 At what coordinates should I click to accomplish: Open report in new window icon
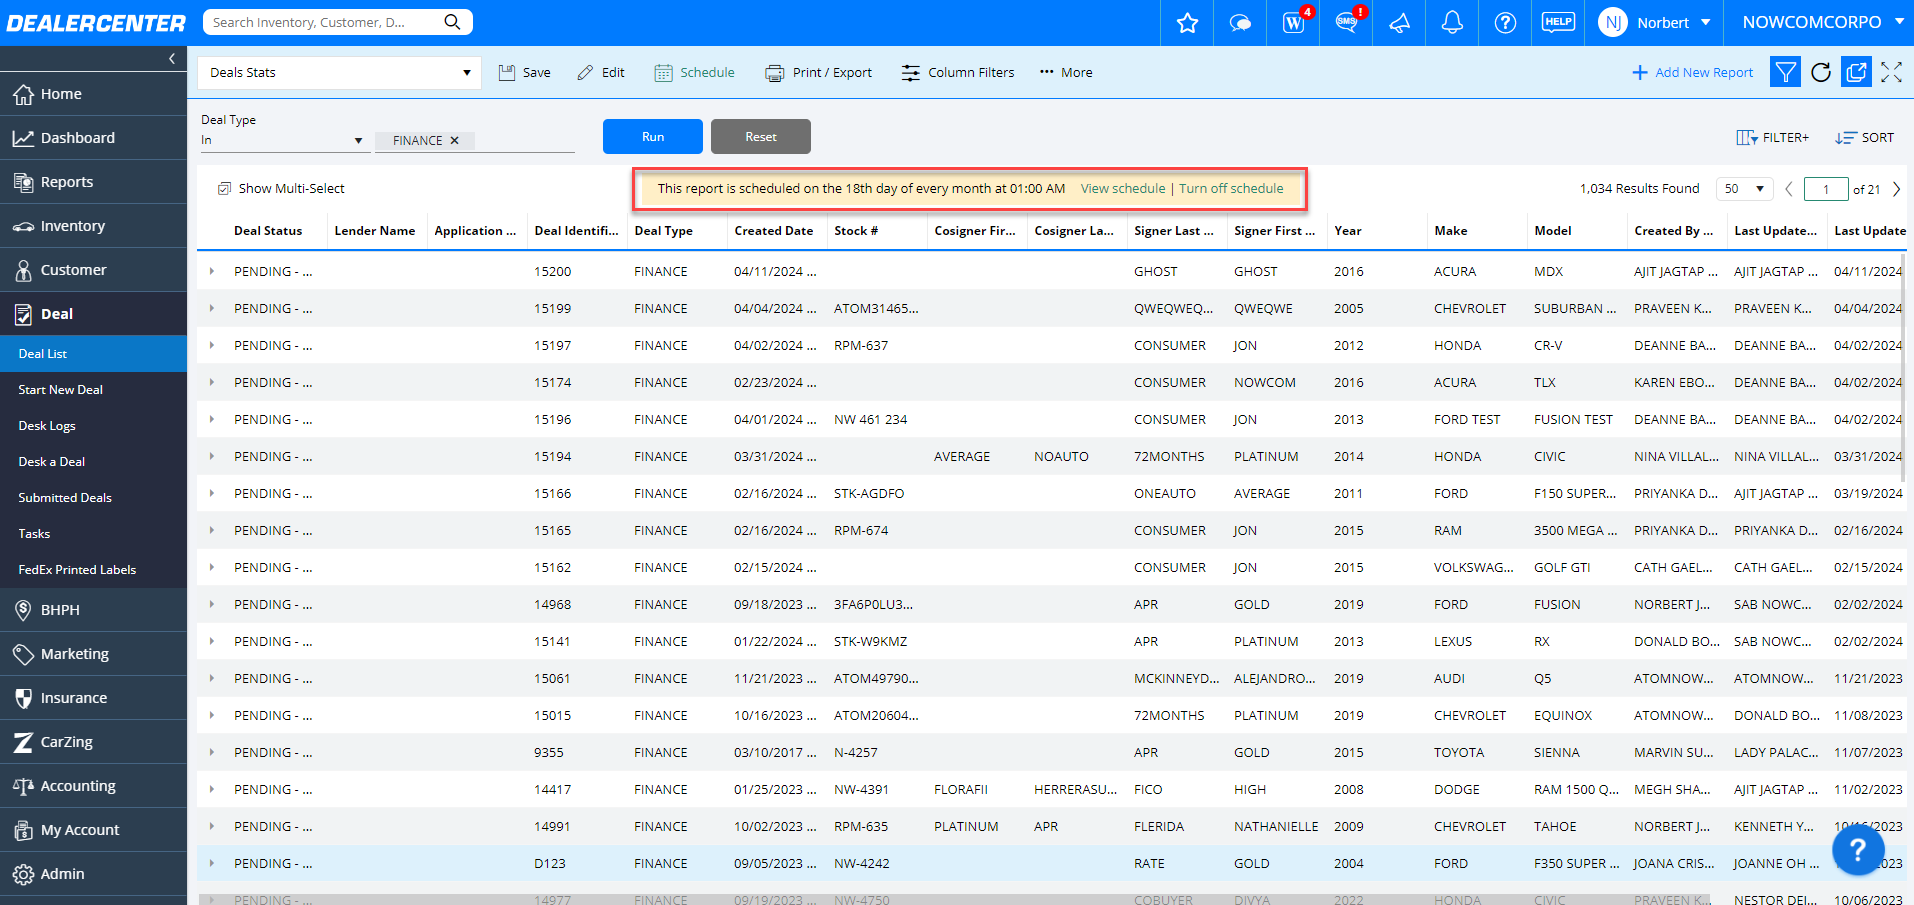(1856, 72)
